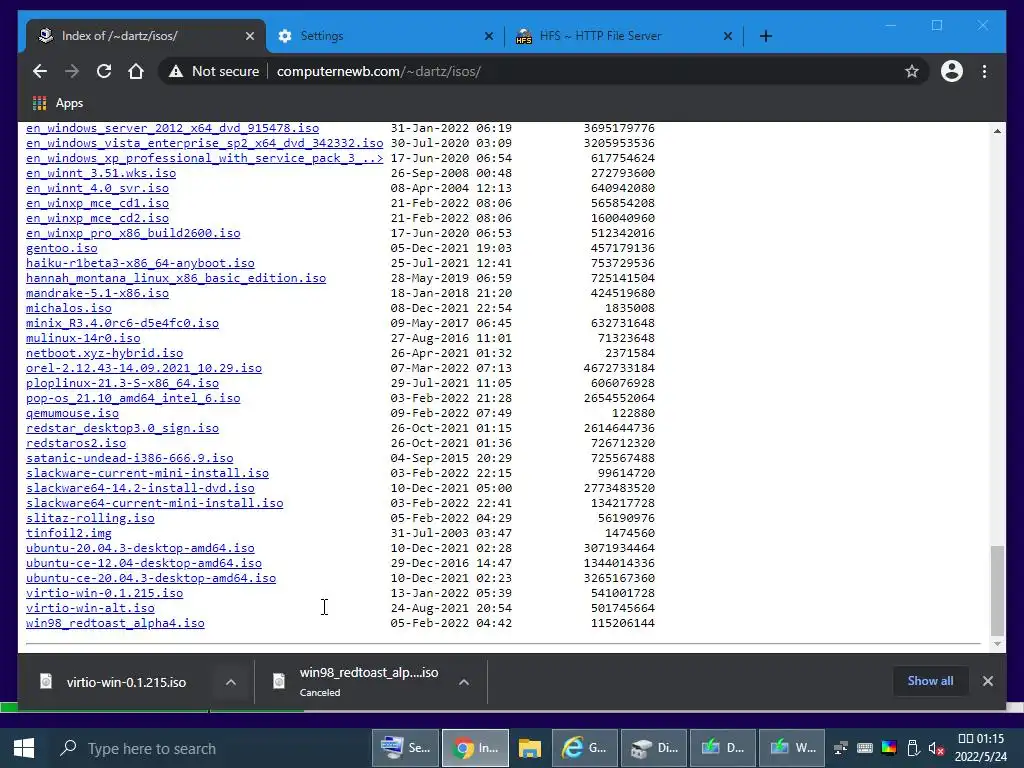Viewport: 1024px width, 768px height.
Task: Close the Settings tab
Action: (488, 36)
